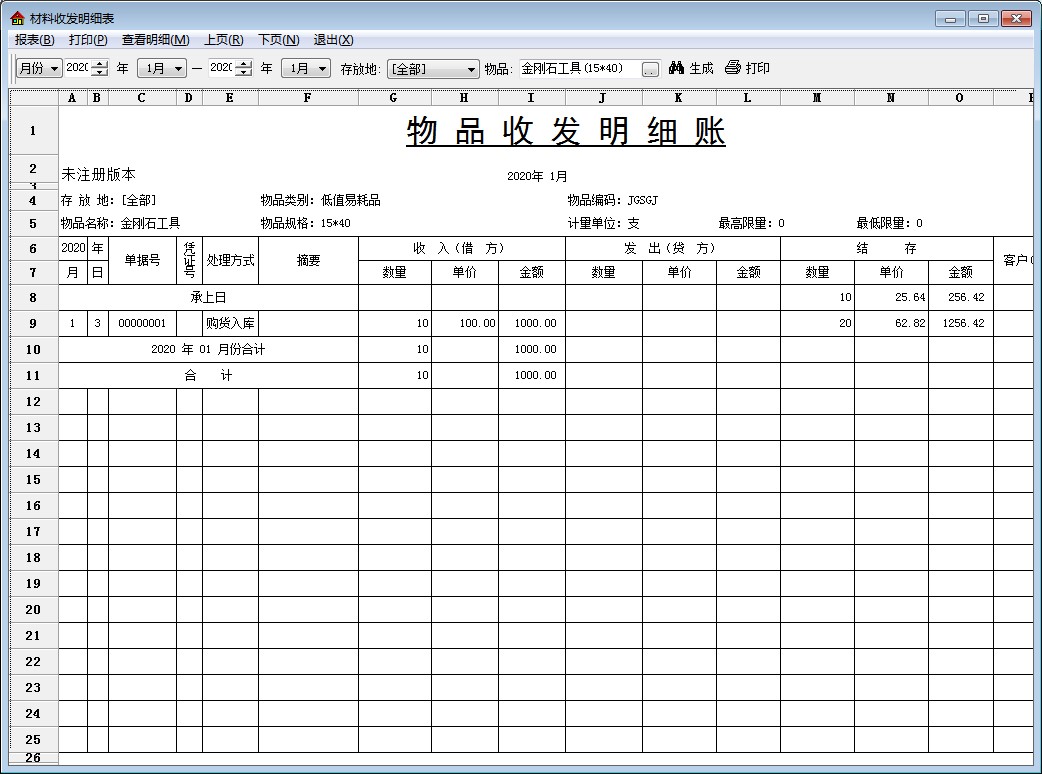Select row 9 header in spreadsheet

33,323
